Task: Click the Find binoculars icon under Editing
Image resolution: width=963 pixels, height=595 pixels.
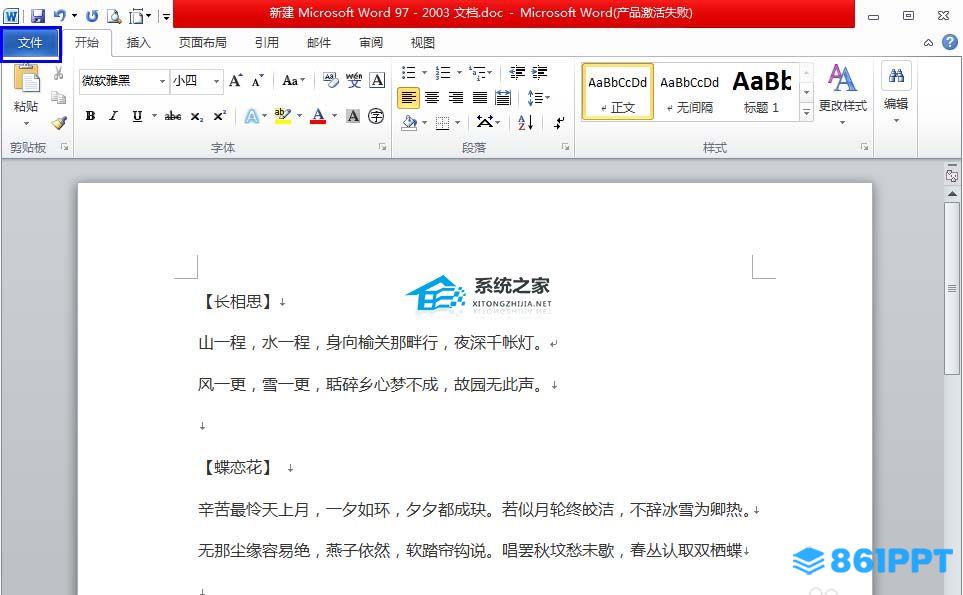Action: (896, 76)
